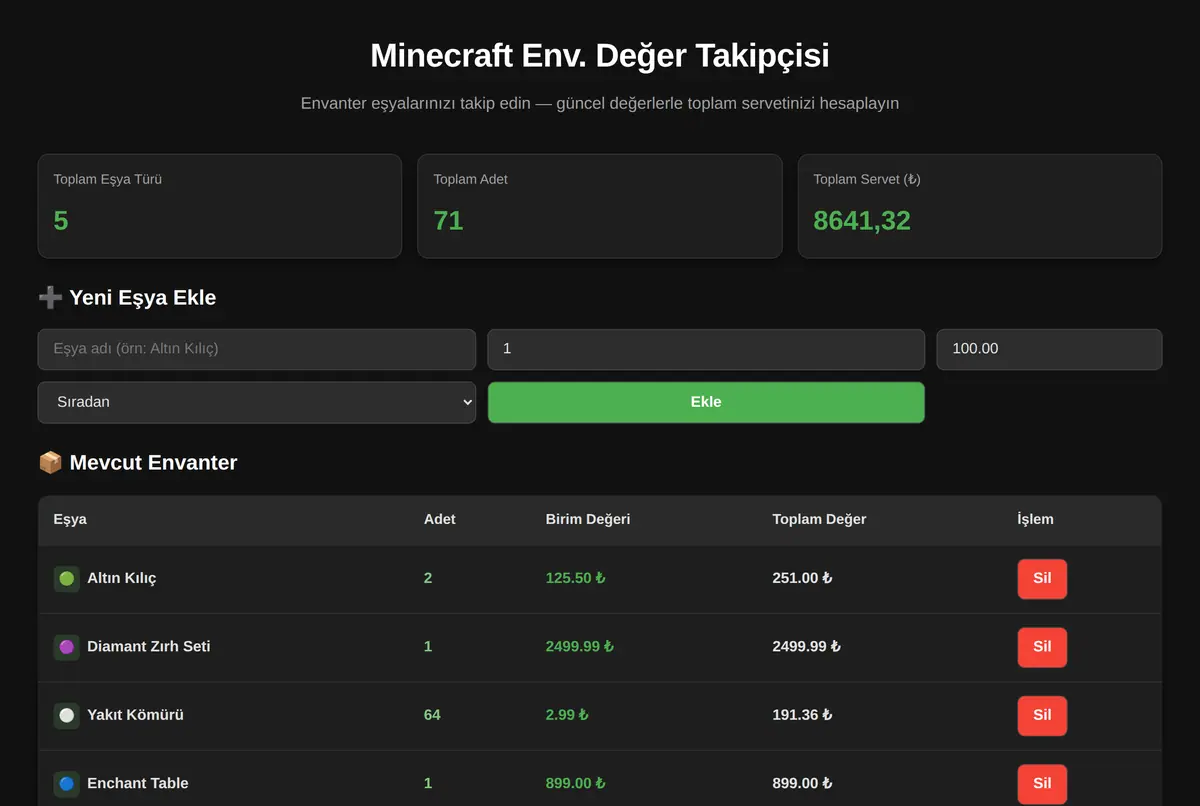Viewport: 1200px width, 806px height.
Task: Focus the Eşya adı input field
Action: click(x=257, y=349)
